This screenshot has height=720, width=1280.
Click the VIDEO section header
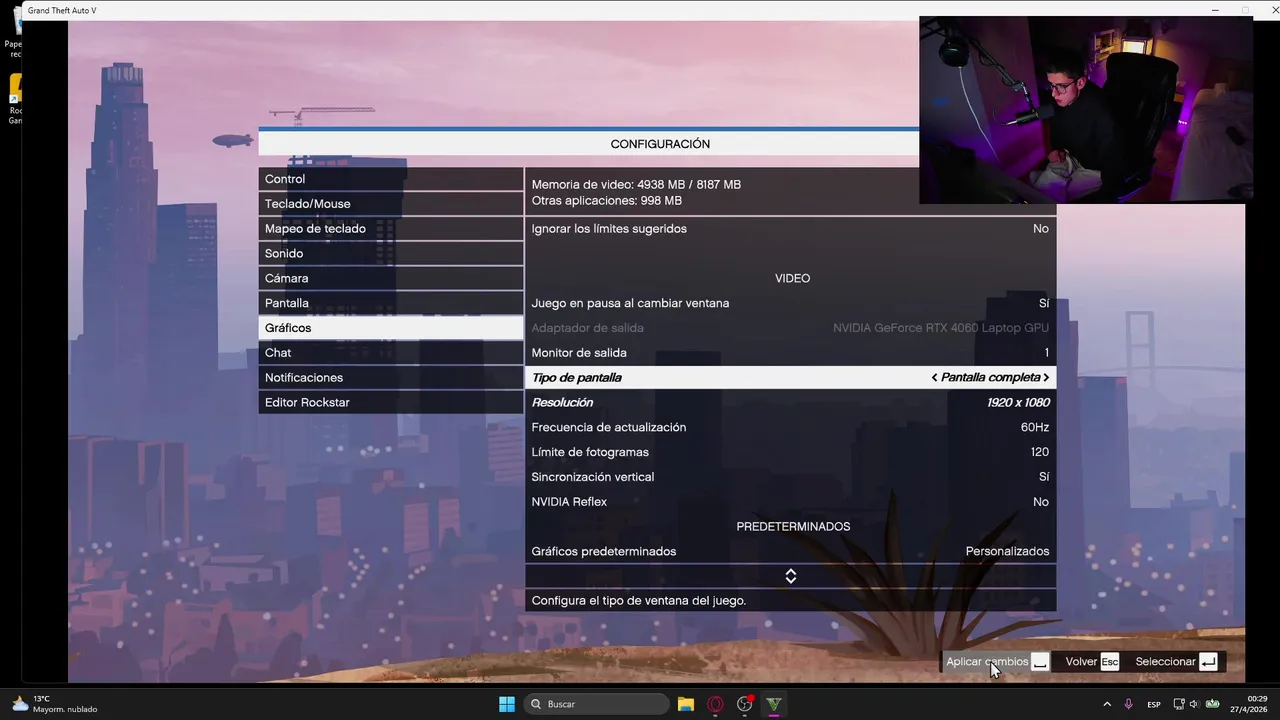[792, 278]
